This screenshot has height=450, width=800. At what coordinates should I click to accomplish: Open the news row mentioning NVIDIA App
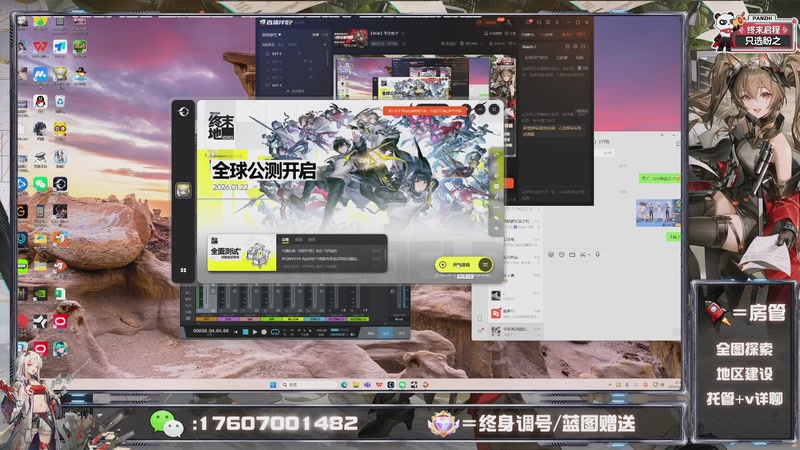coord(332,259)
